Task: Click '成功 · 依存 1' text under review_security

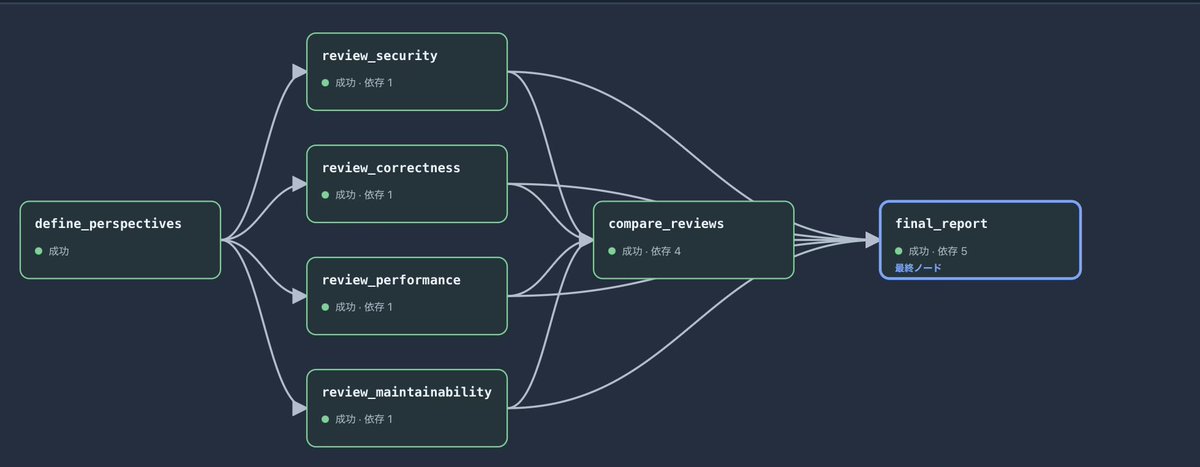Action: [364, 82]
